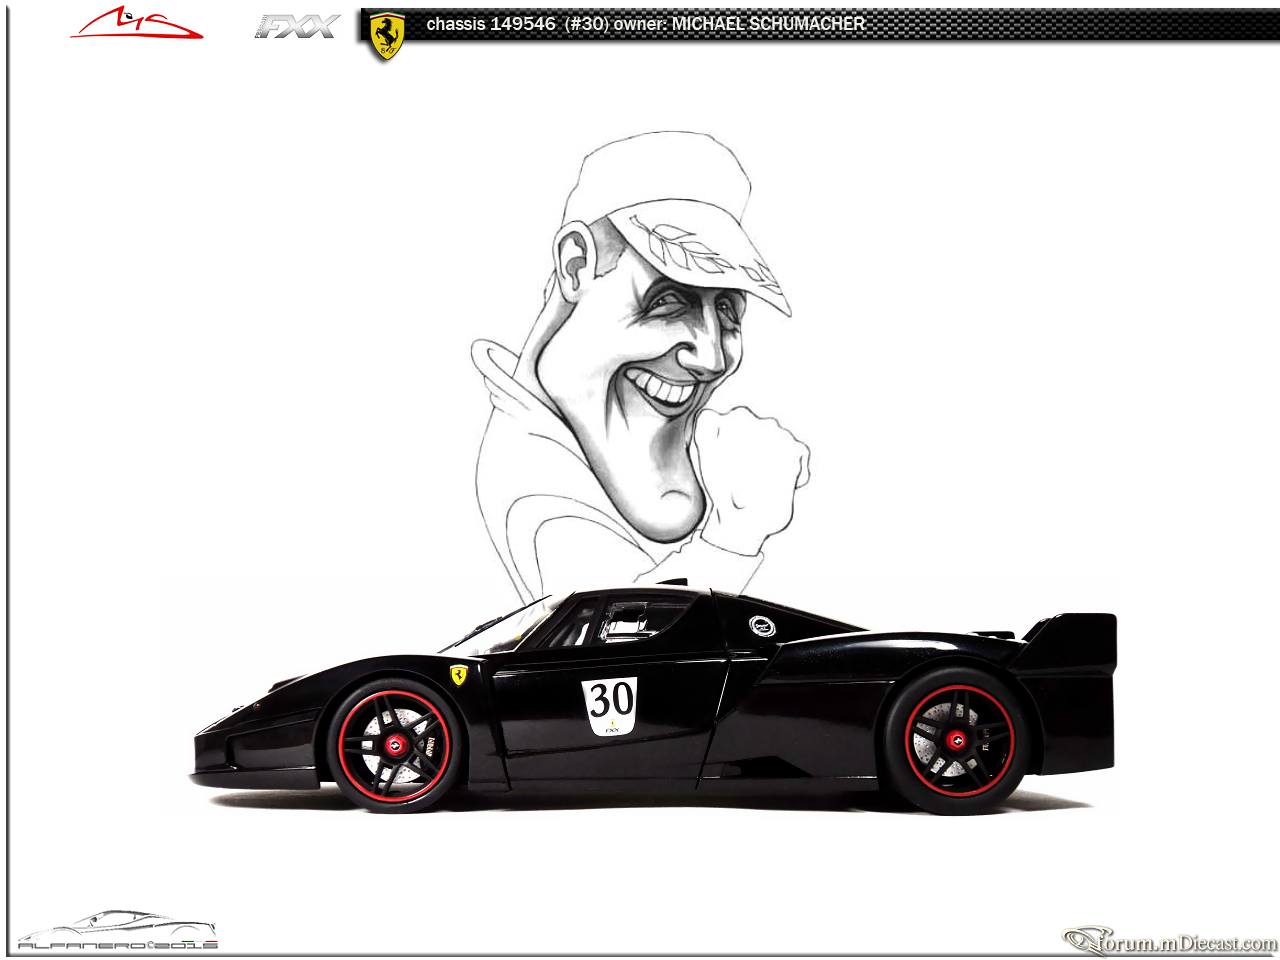Image resolution: width=1280 pixels, height=960 pixels.
Task: Click the front wheel of the black car
Action: coord(394,744)
